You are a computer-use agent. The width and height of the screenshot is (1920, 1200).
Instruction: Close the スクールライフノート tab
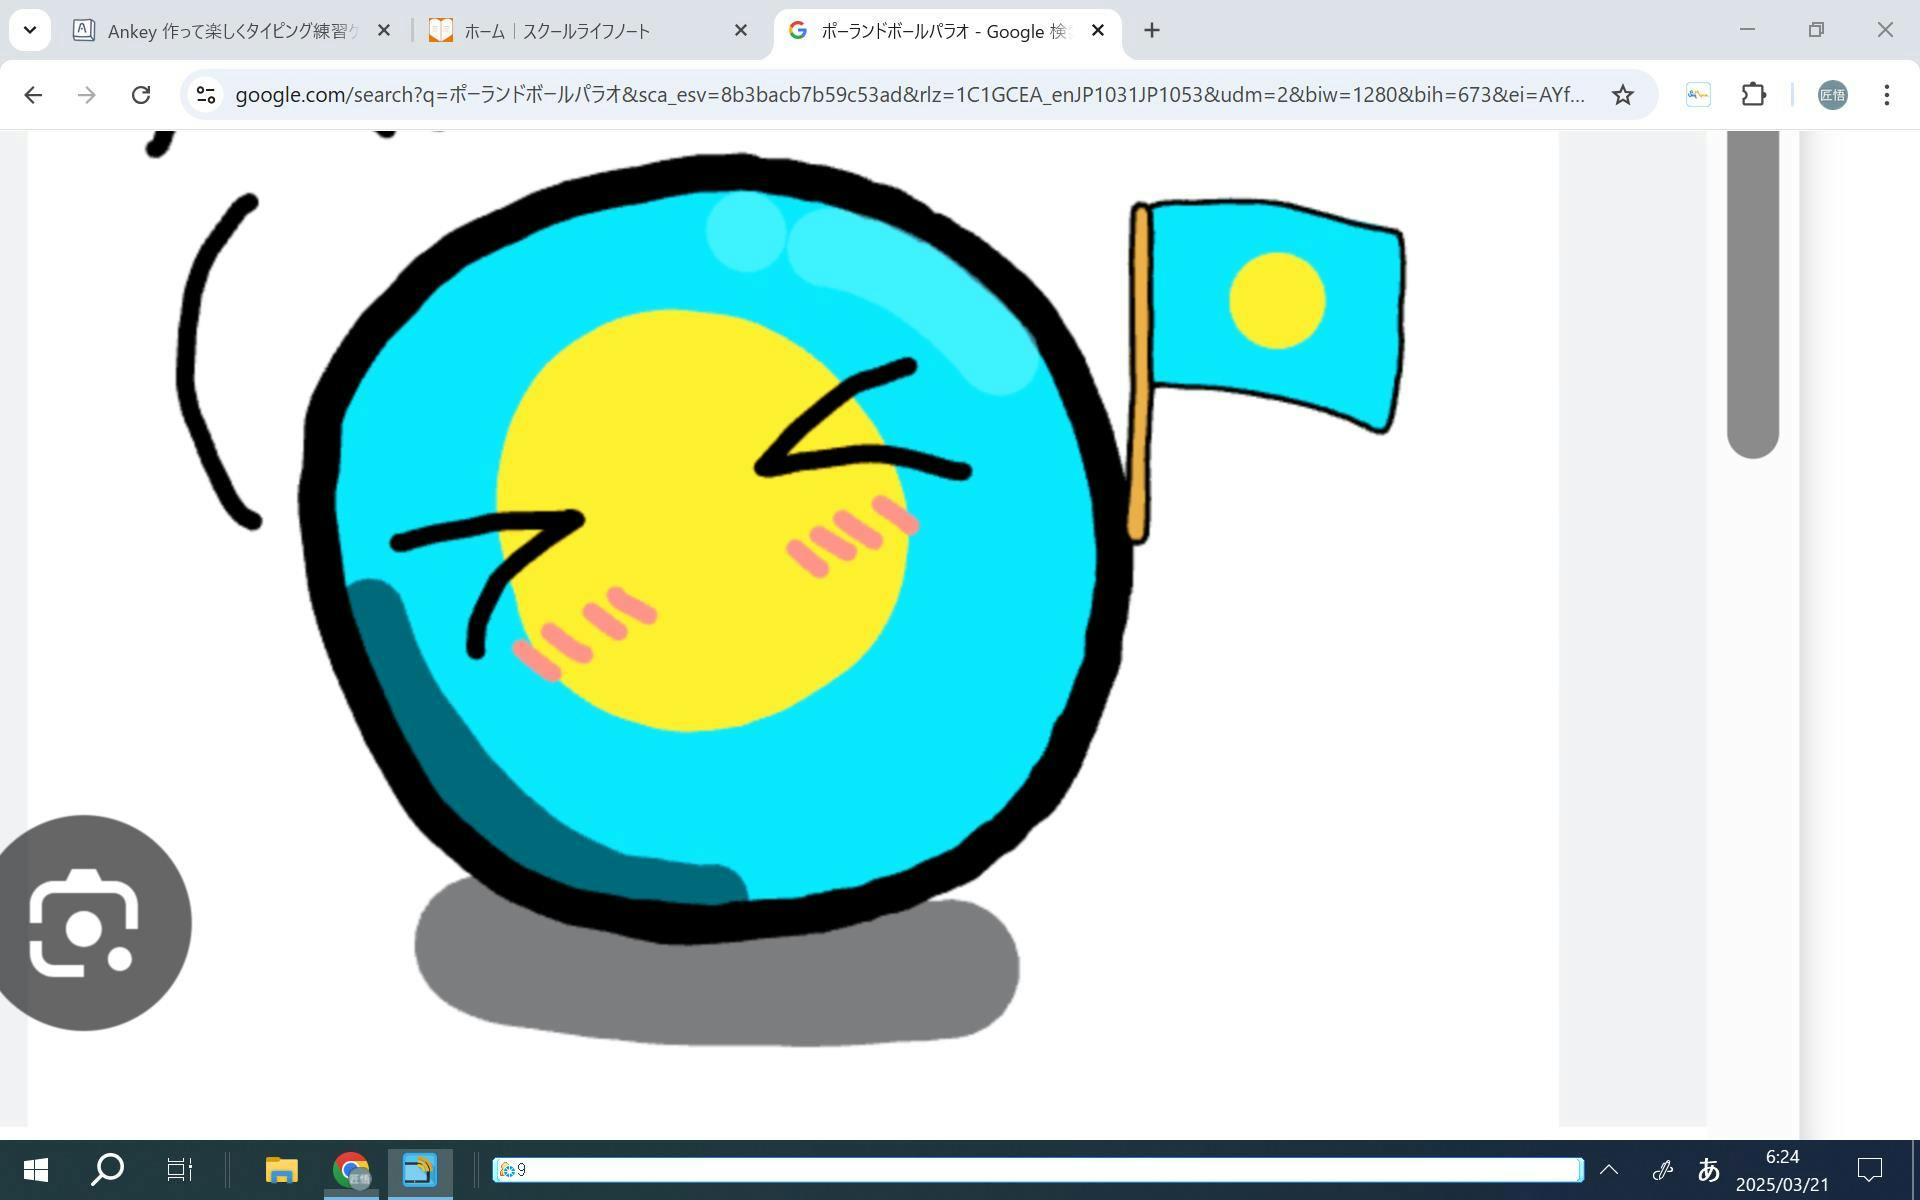pos(740,31)
